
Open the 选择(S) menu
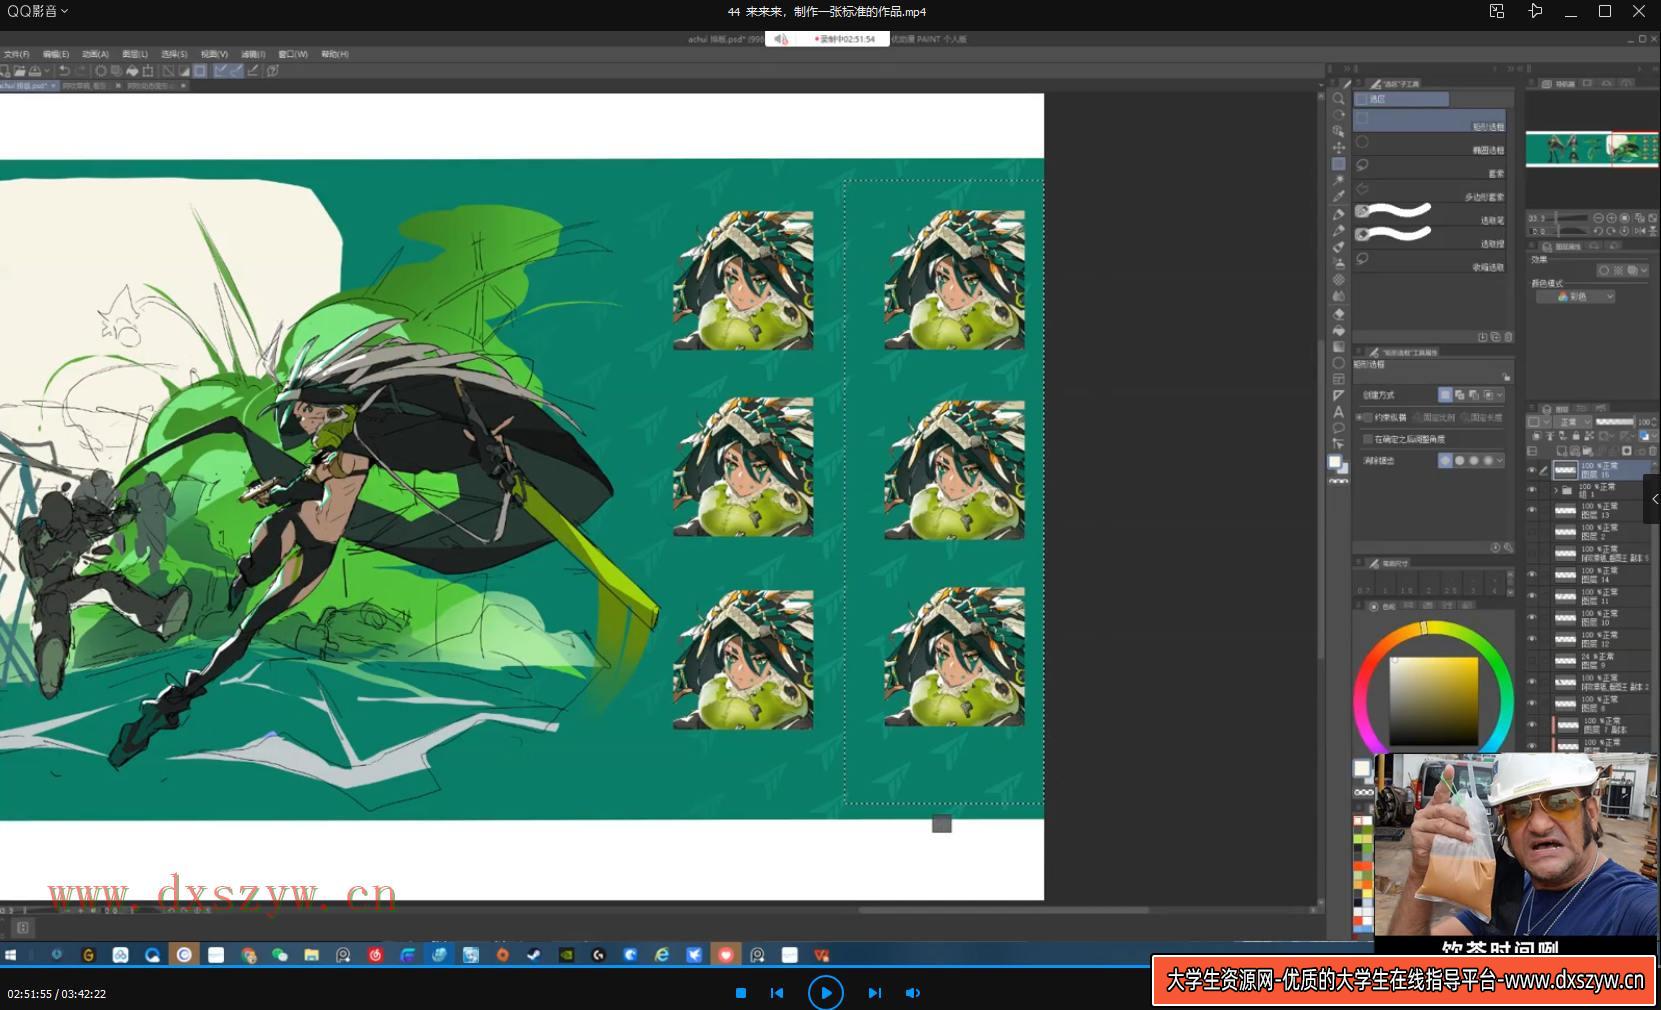174,54
